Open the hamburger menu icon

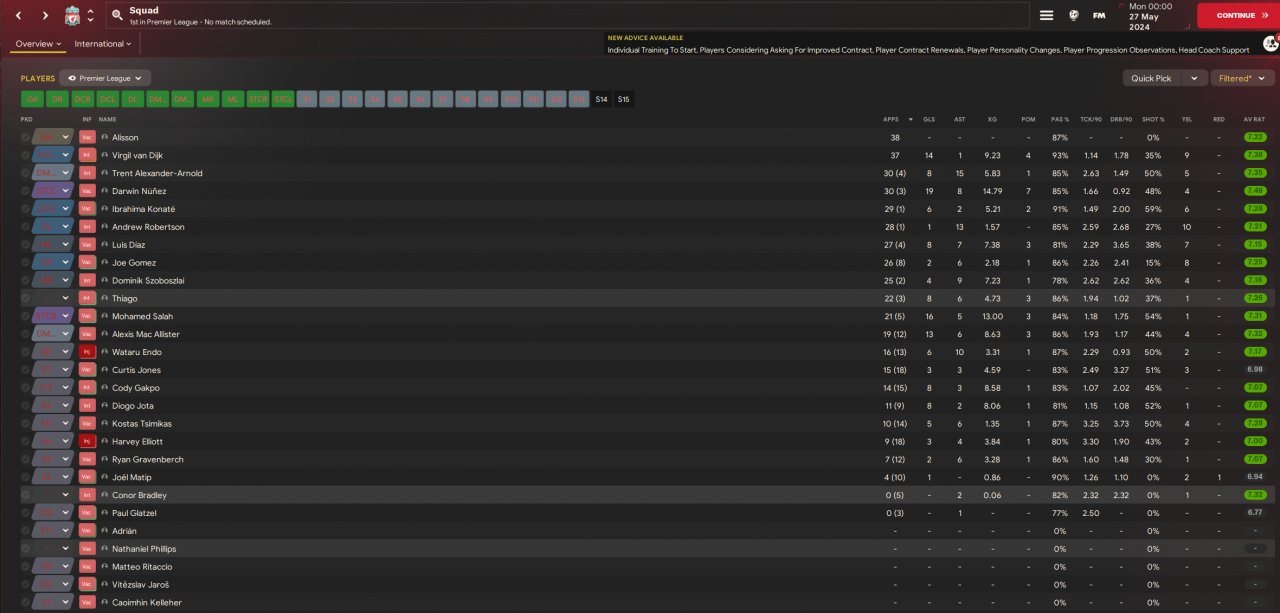(x=1046, y=15)
